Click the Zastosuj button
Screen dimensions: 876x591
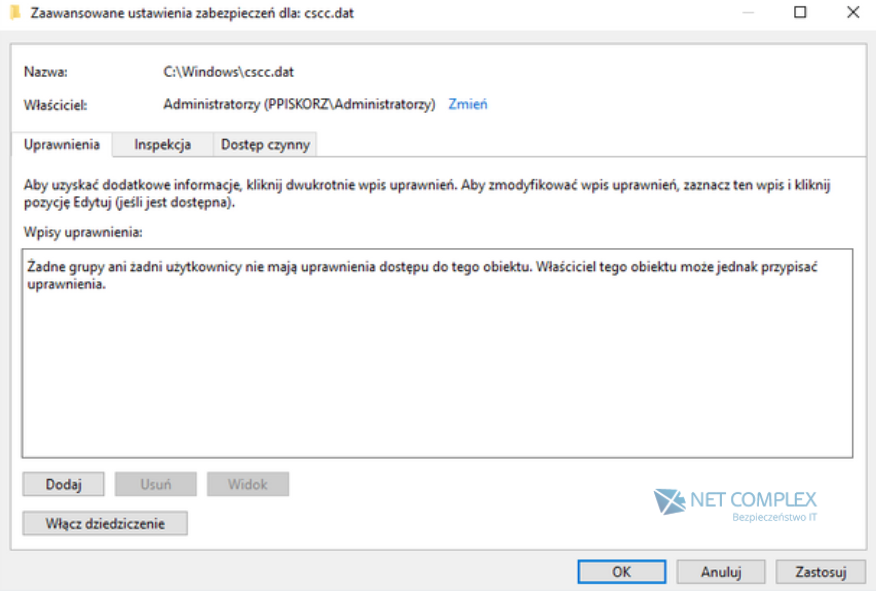[821, 572]
